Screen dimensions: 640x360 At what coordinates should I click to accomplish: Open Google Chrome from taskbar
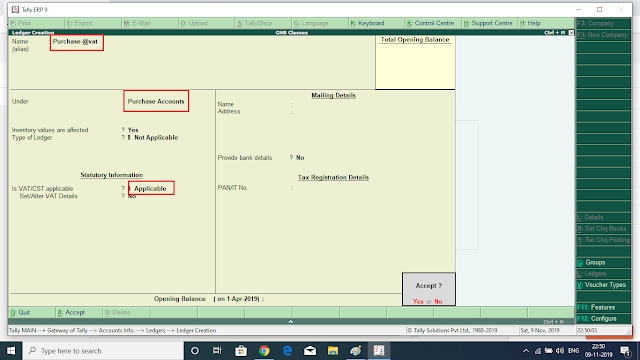264,351
